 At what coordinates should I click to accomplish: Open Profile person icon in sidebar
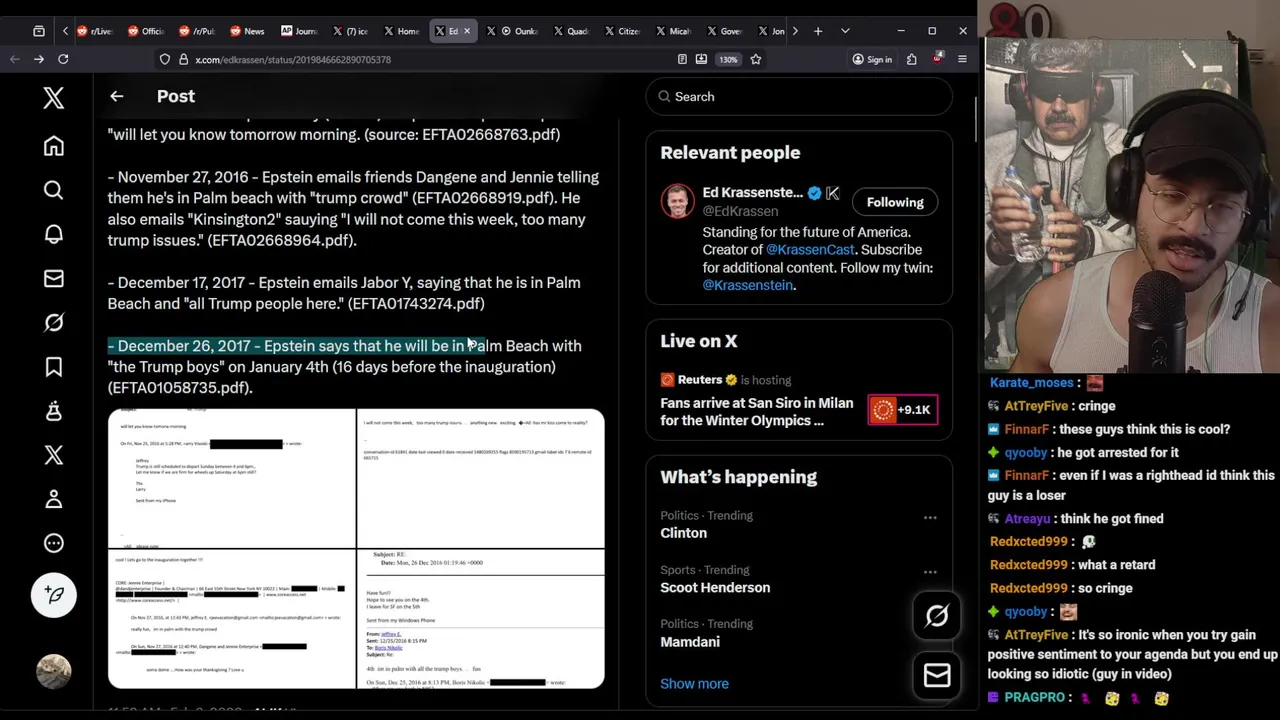[53, 499]
